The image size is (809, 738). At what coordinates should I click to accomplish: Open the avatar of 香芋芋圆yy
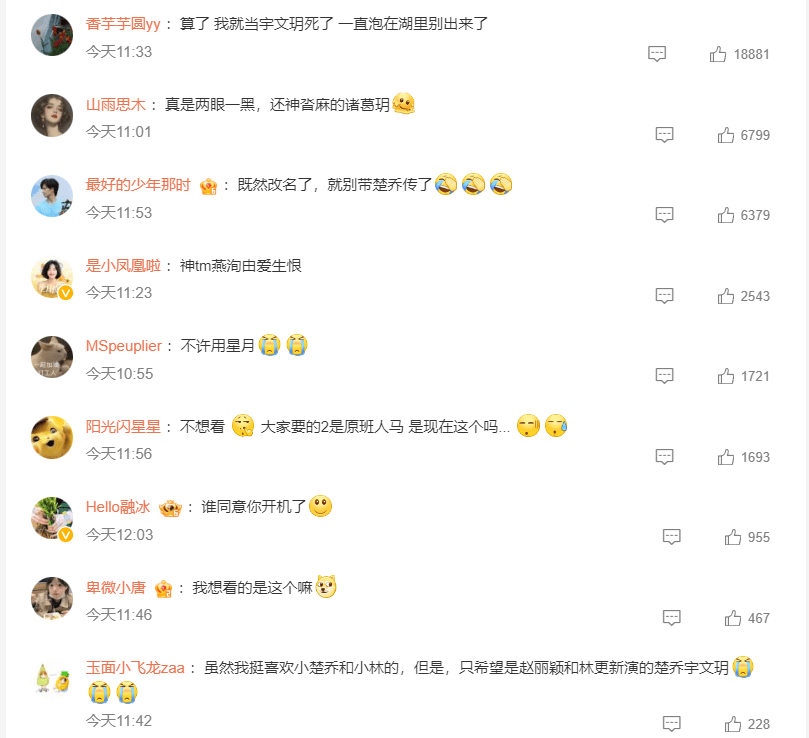click(x=52, y=35)
